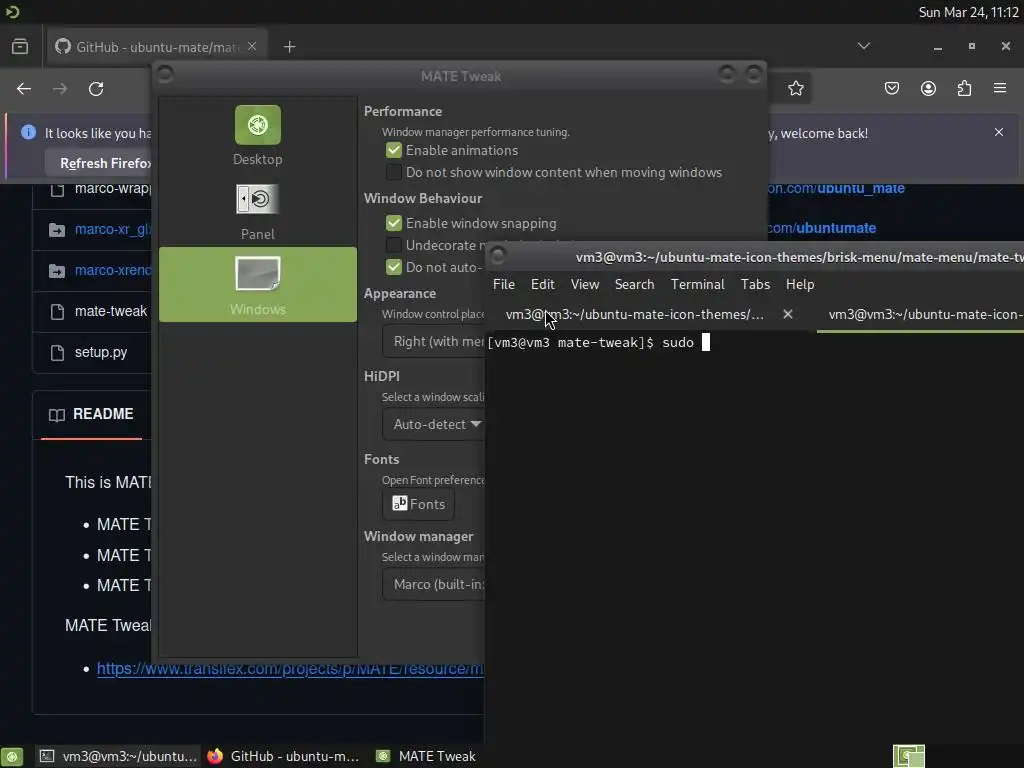The image size is (1024, 768).
Task: Toggle Enable animations checkbox
Action: coord(394,150)
